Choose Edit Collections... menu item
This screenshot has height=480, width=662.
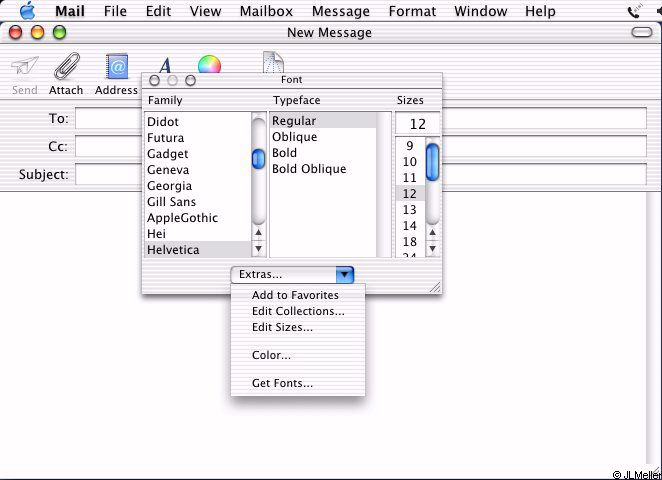coord(298,311)
